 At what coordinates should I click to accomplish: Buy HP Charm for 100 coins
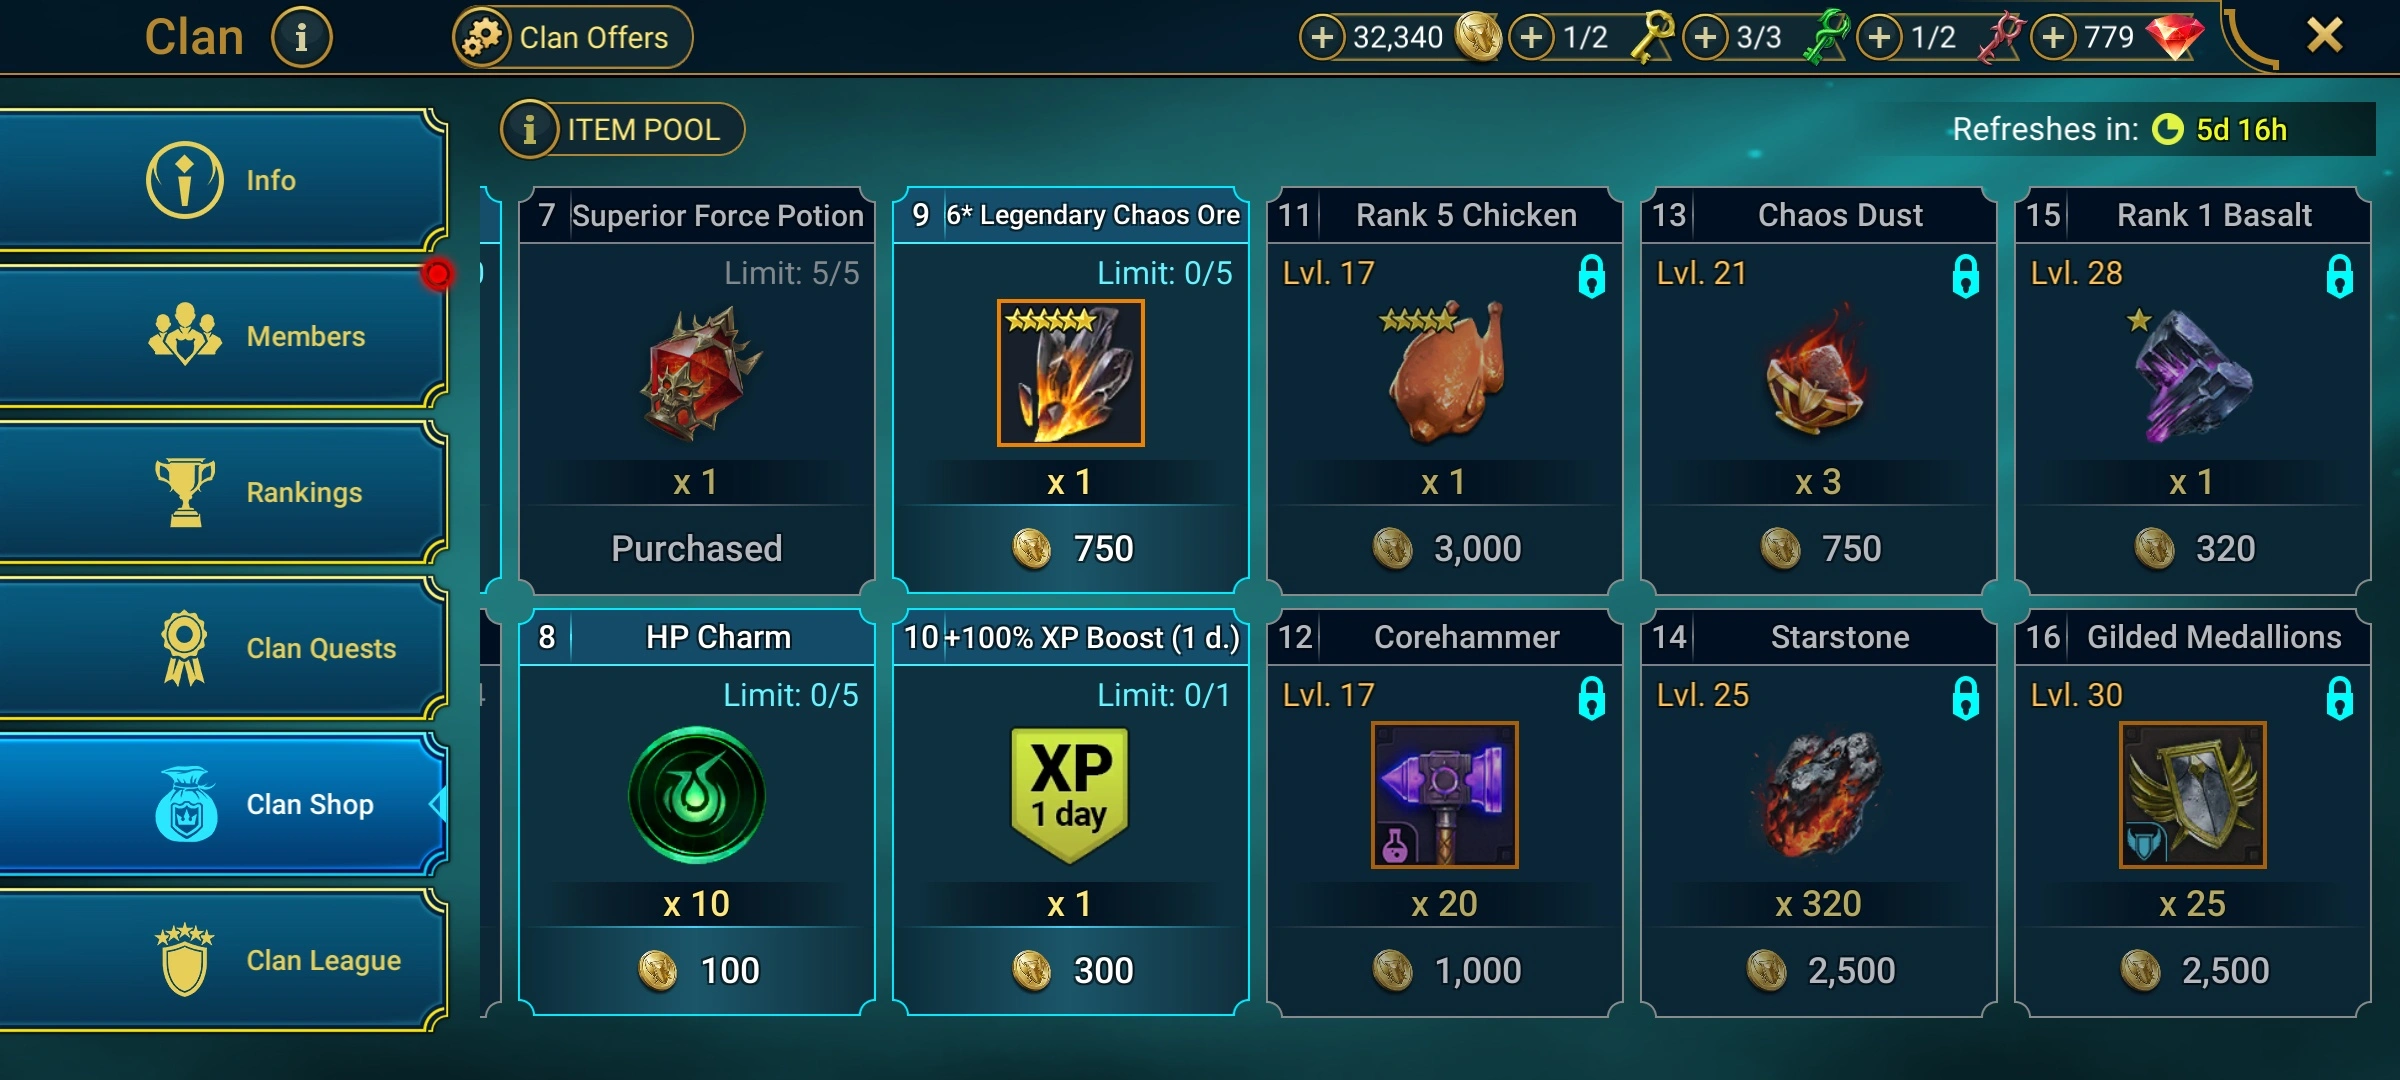coord(698,970)
